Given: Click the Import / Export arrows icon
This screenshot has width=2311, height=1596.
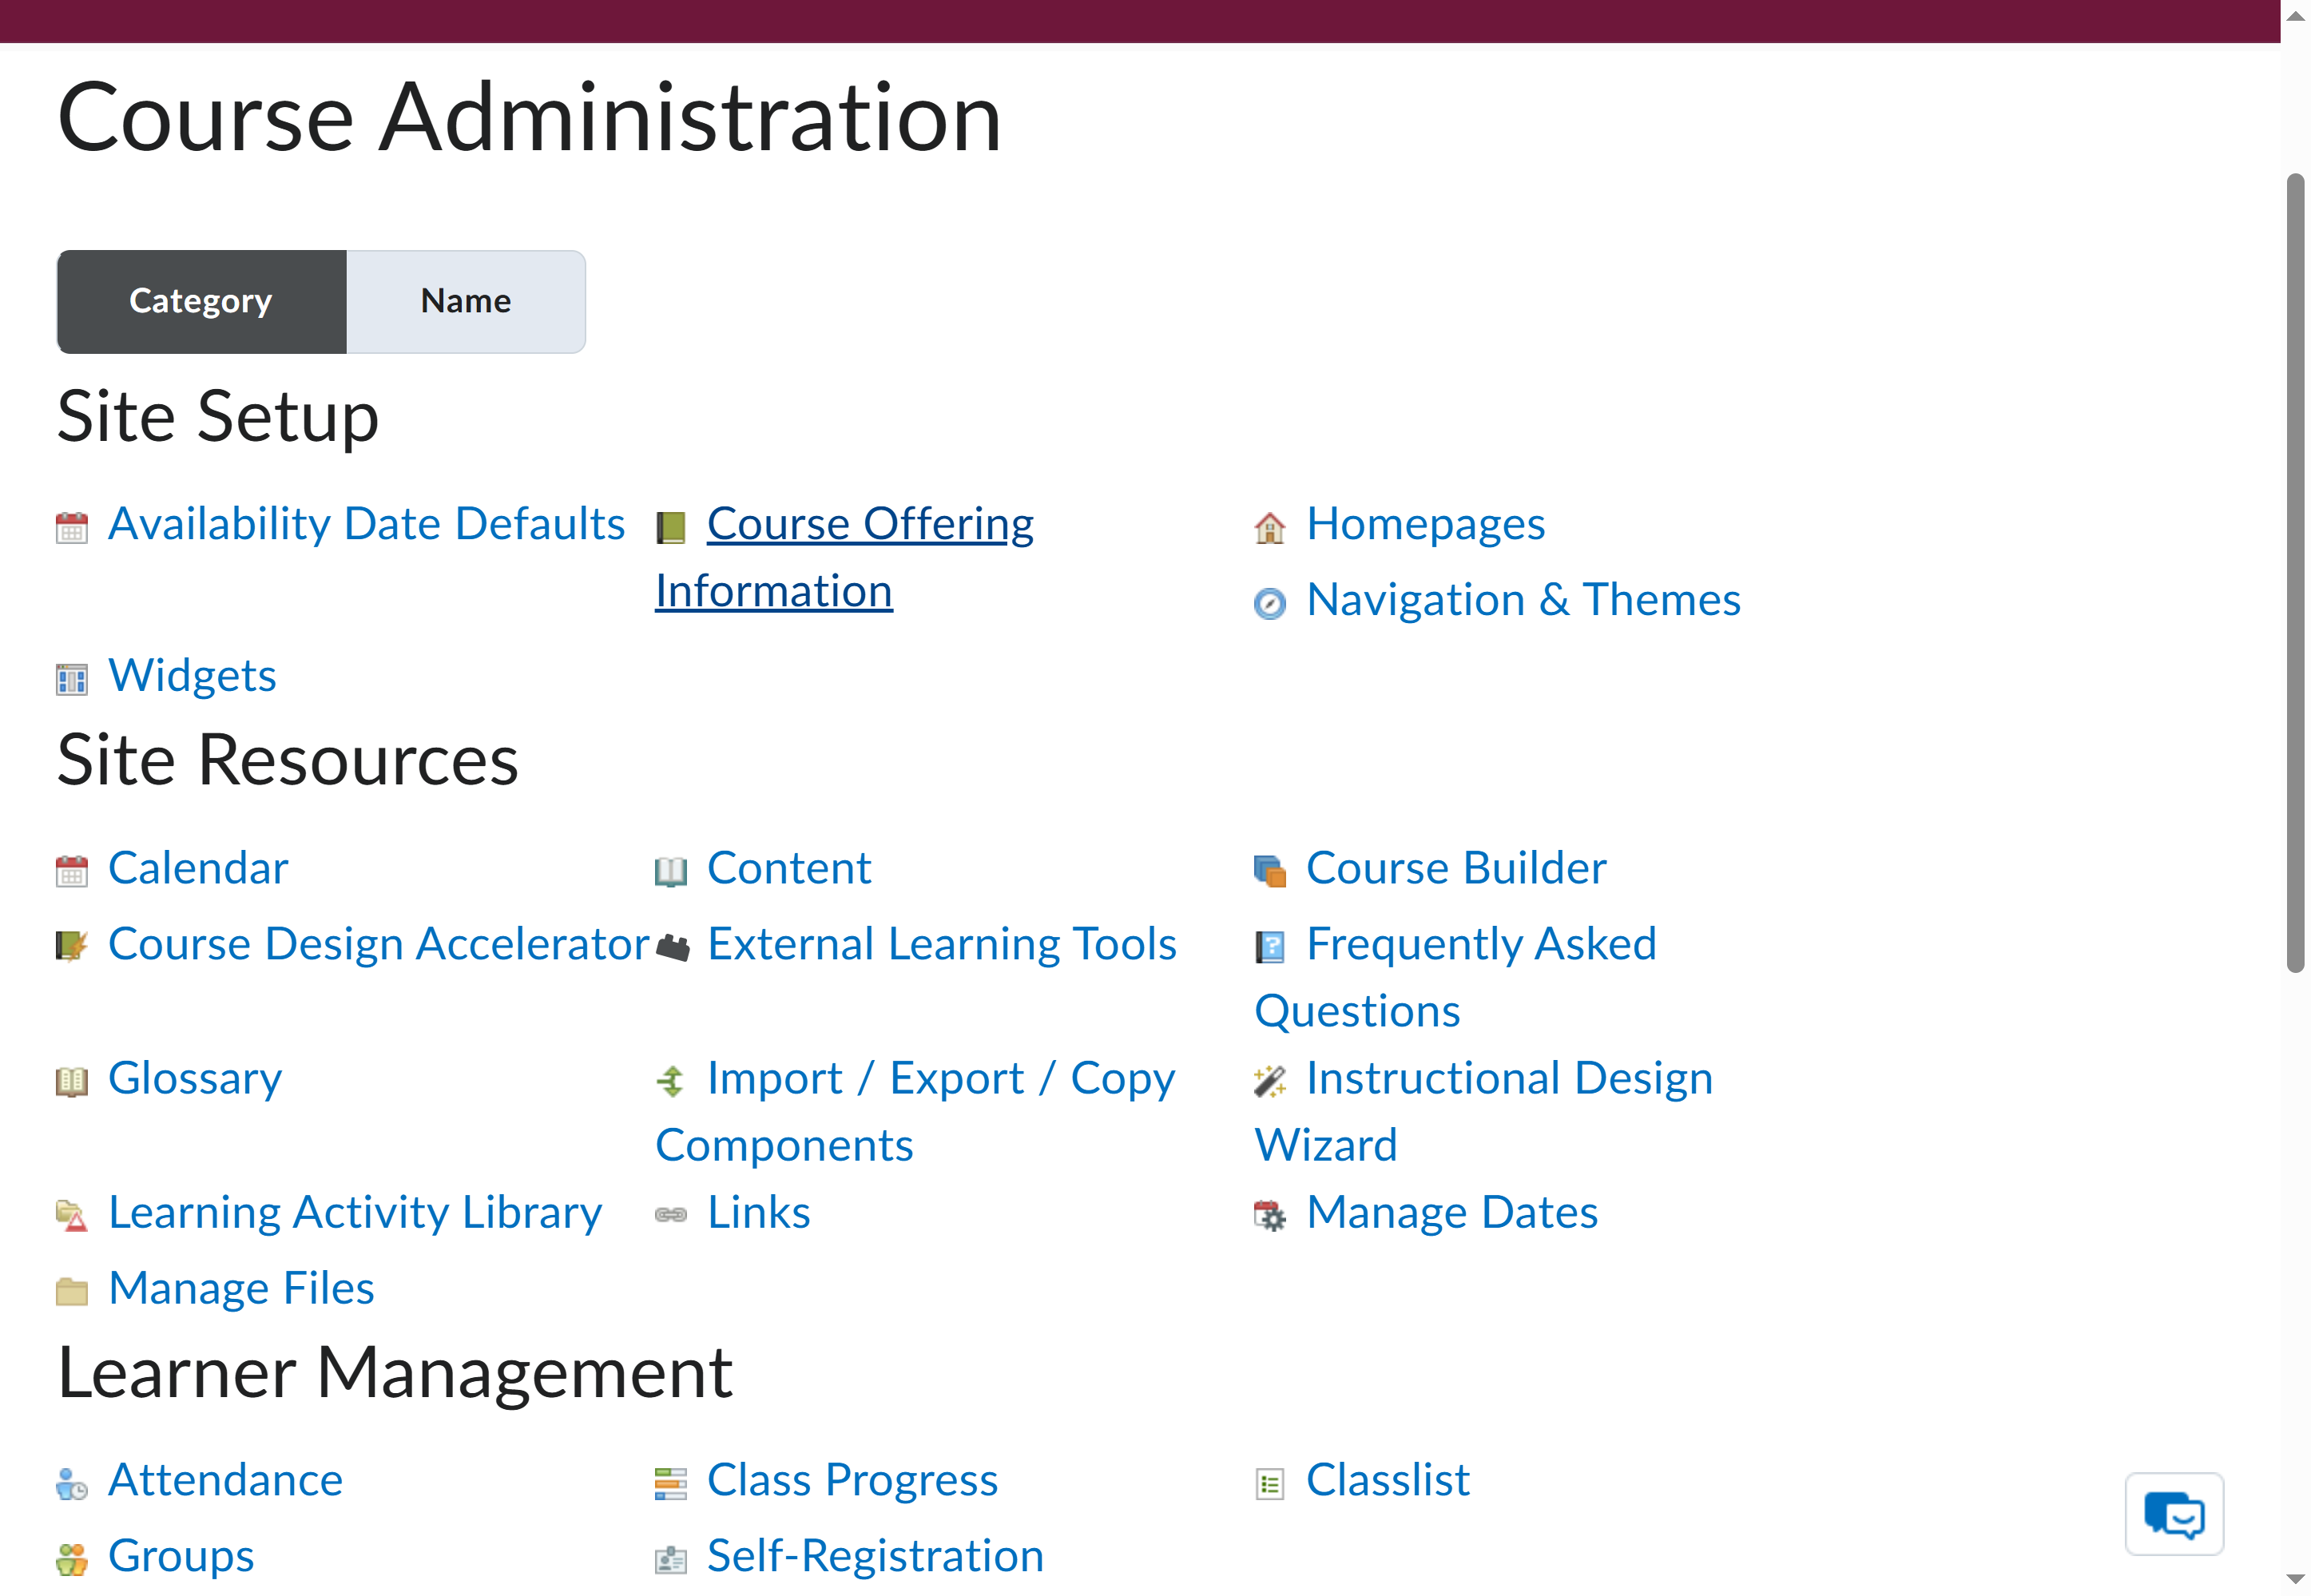Looking at the screenshot, I should click(x=670, y=1081).
